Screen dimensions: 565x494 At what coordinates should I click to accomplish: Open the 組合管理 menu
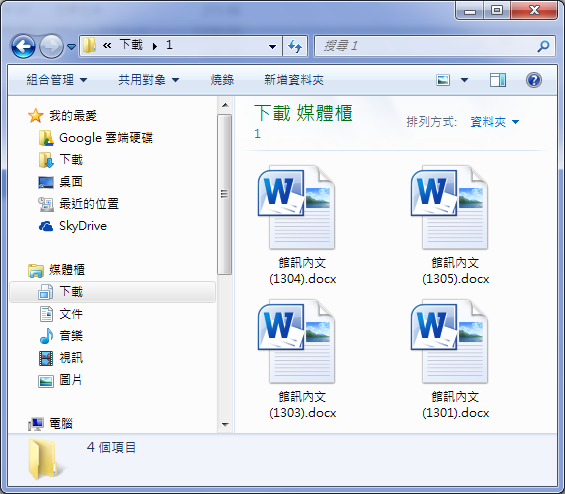tap(57, 80)
